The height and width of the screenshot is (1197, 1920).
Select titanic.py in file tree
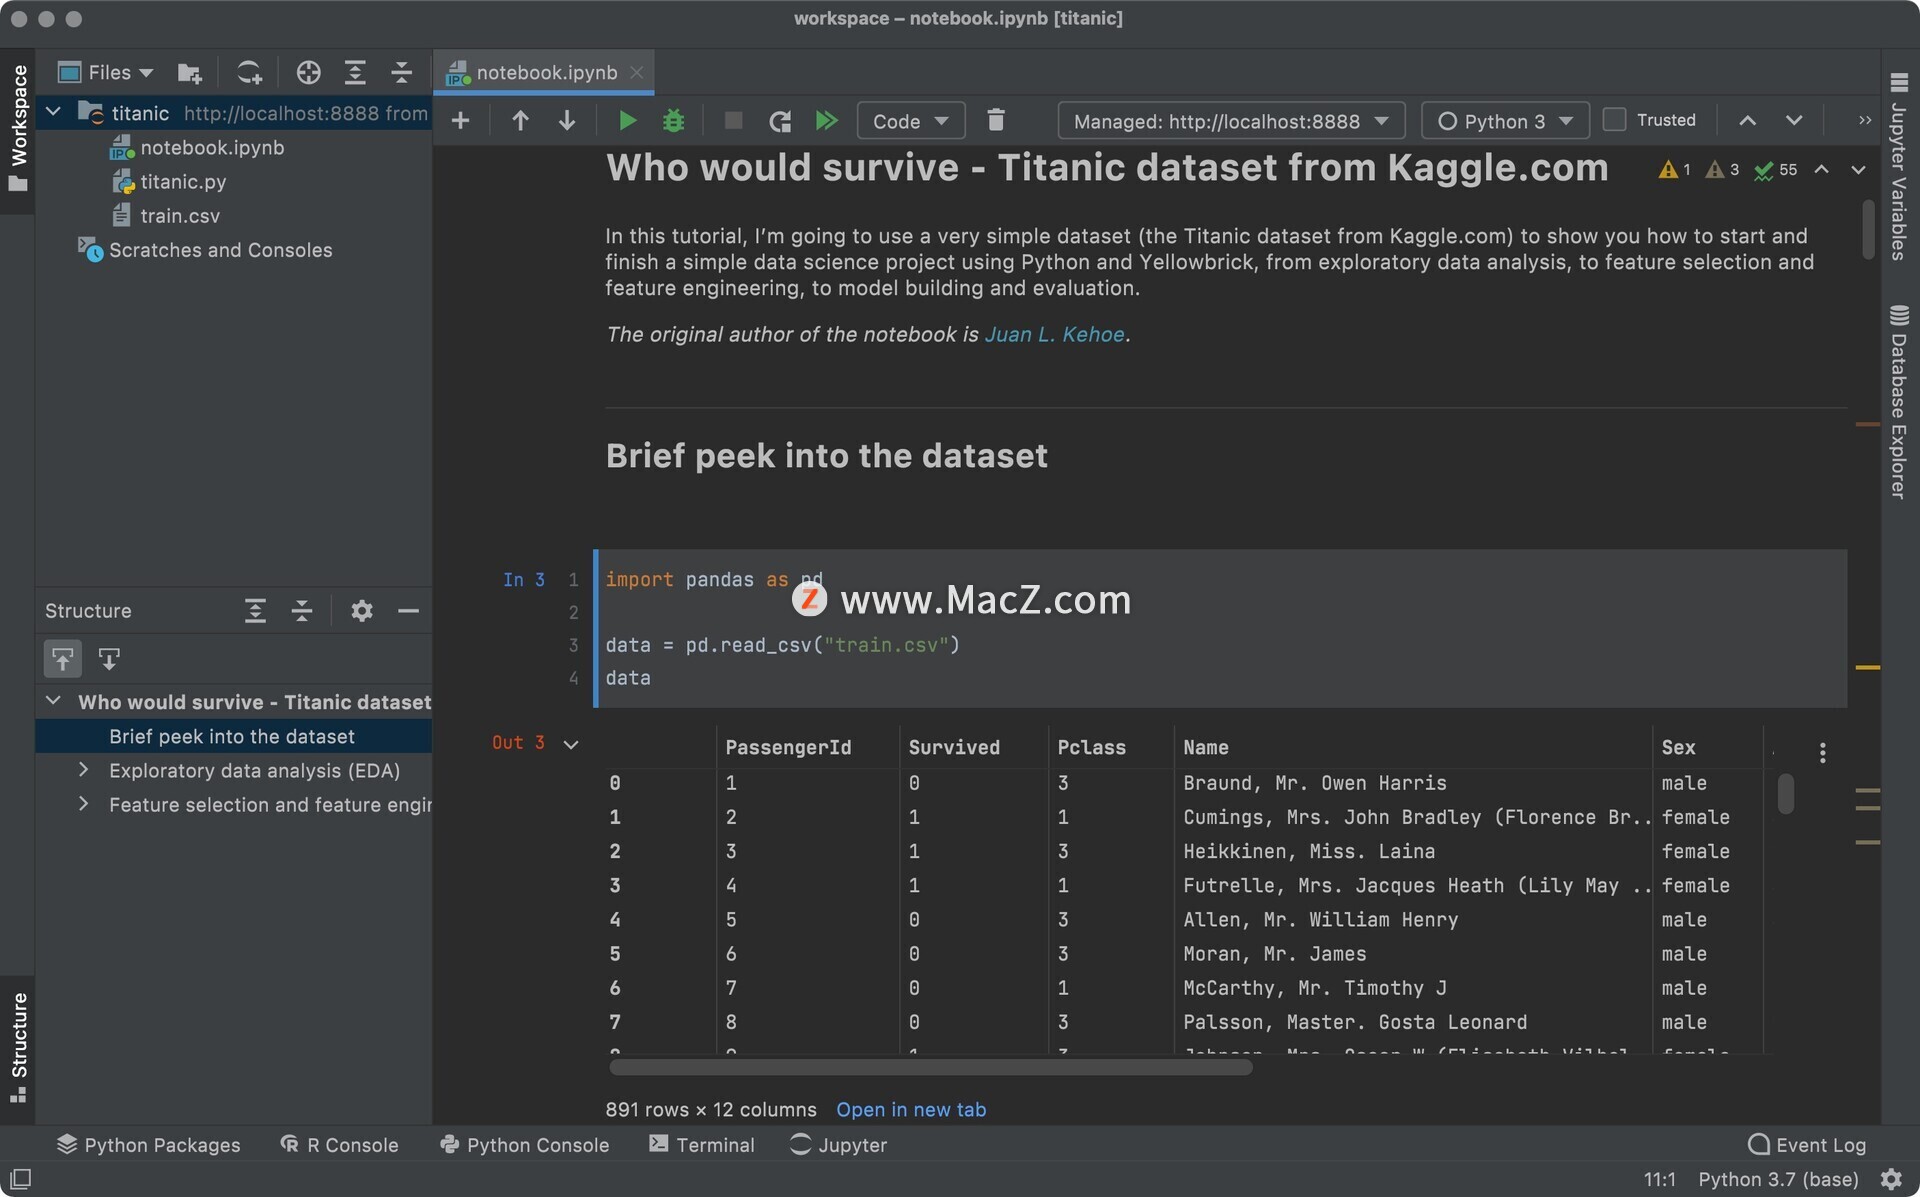point(183,181)
